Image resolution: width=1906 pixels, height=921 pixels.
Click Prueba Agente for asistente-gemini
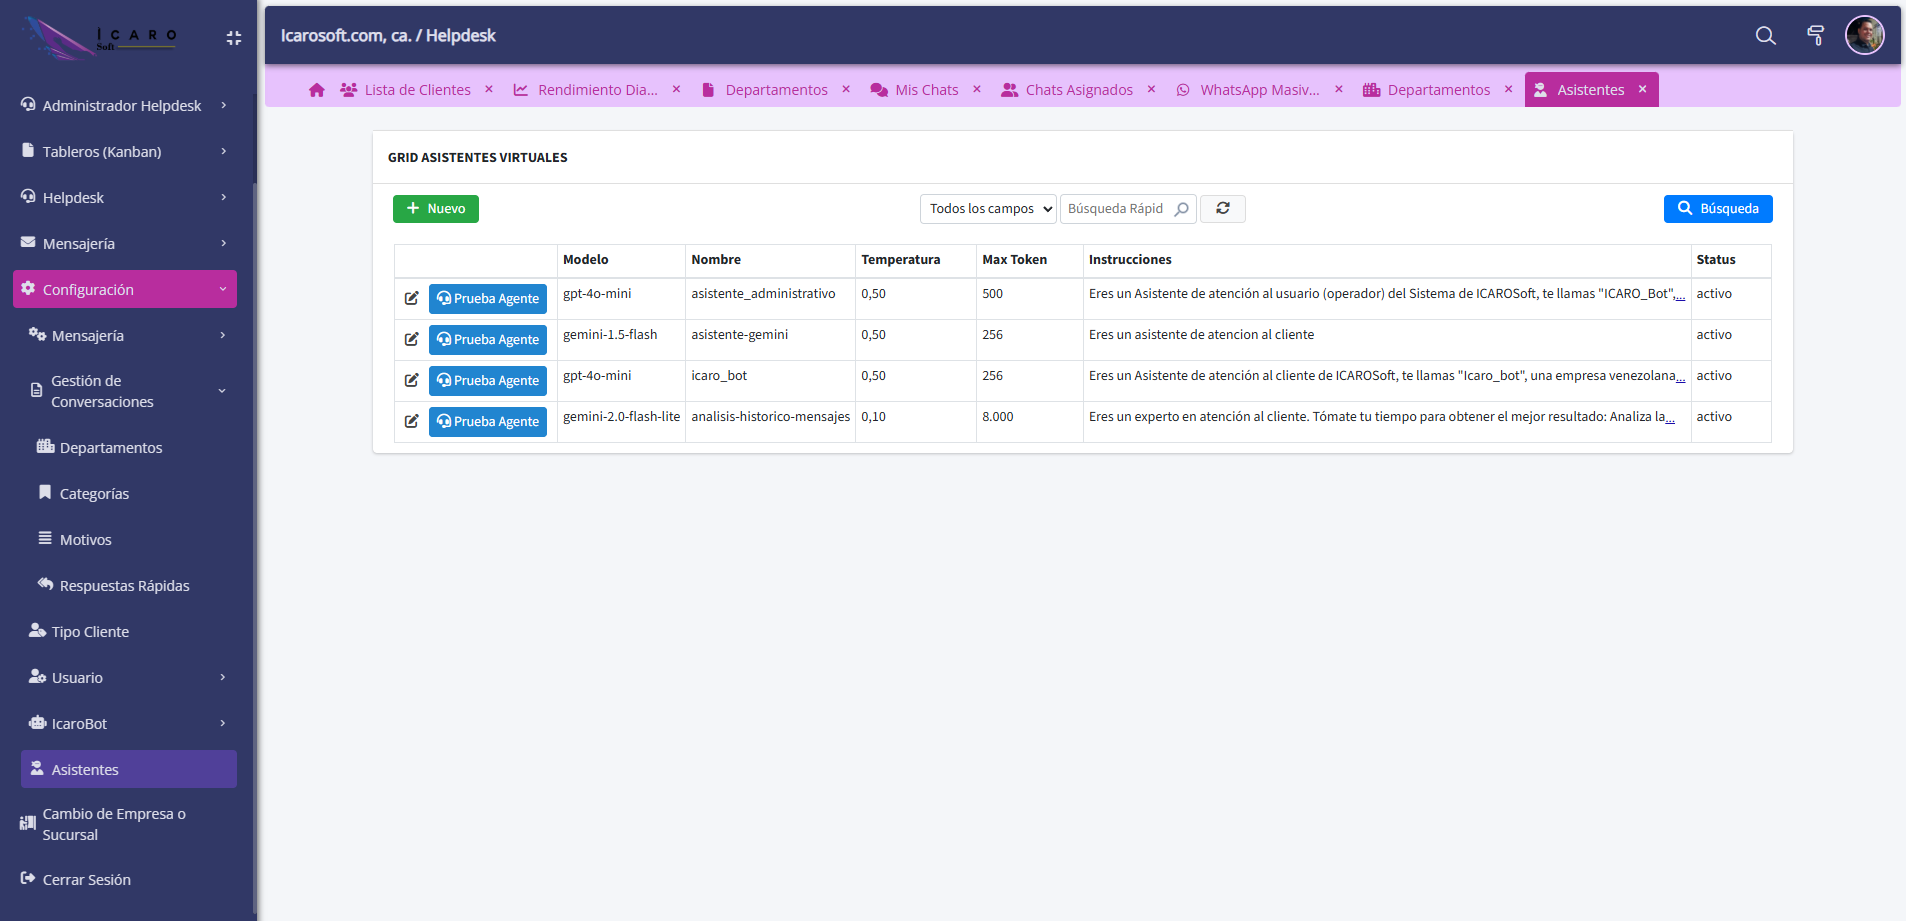pyautogui.click(x=488, y=339)
